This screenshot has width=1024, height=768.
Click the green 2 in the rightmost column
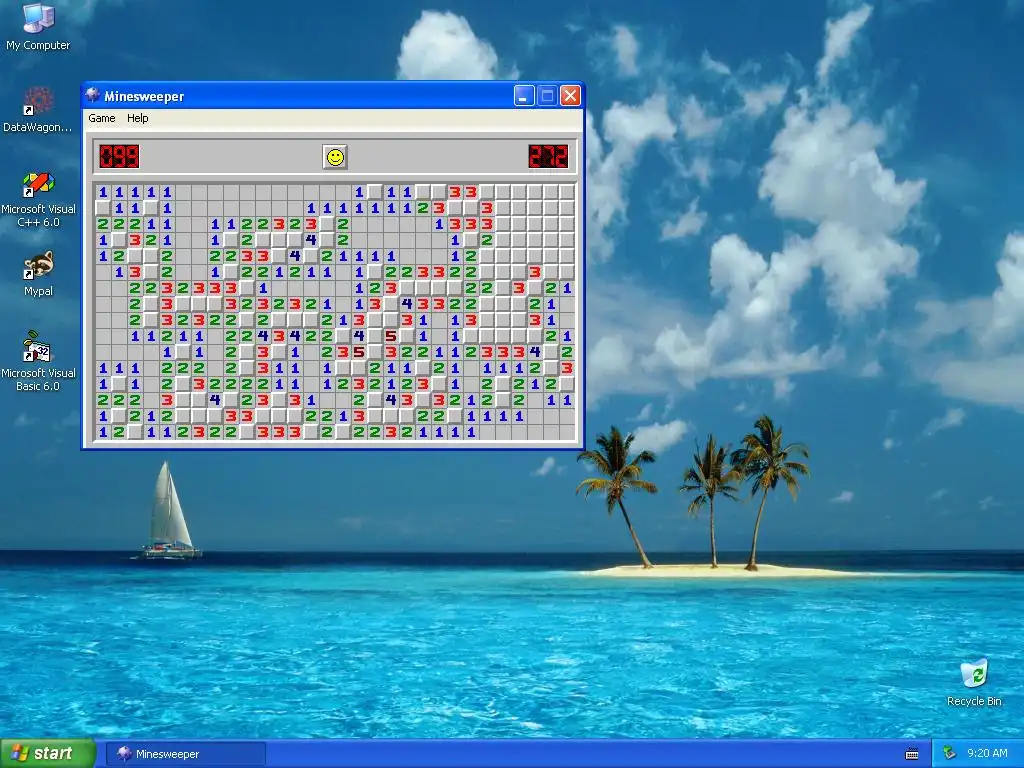coord(567,352)
